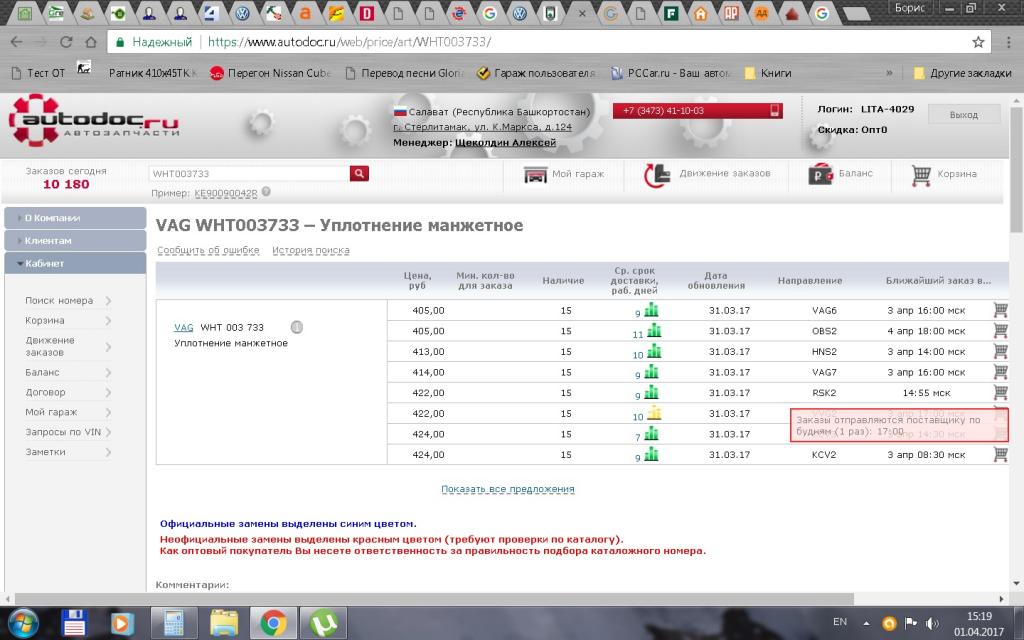Viewport: 1024px width, 640px height.
Task: Click the part number search field
Action: [249, 173]
